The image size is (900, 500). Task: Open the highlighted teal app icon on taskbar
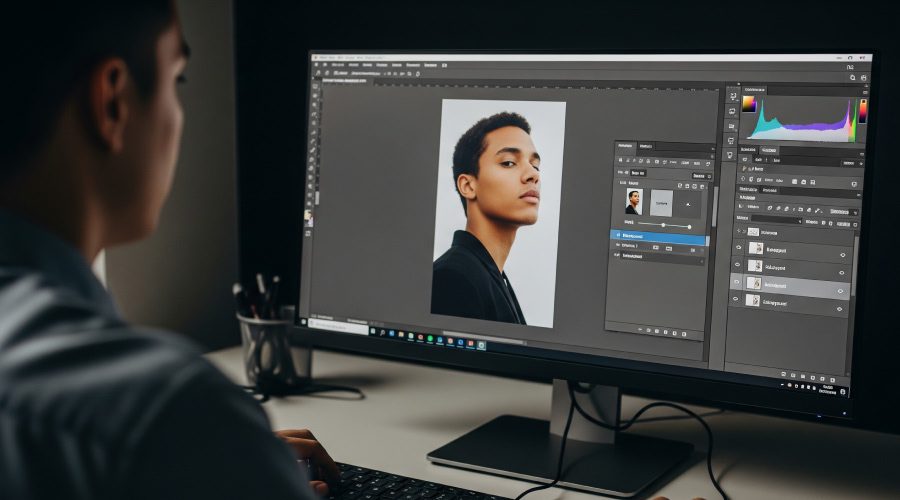(x=481, y=345)
